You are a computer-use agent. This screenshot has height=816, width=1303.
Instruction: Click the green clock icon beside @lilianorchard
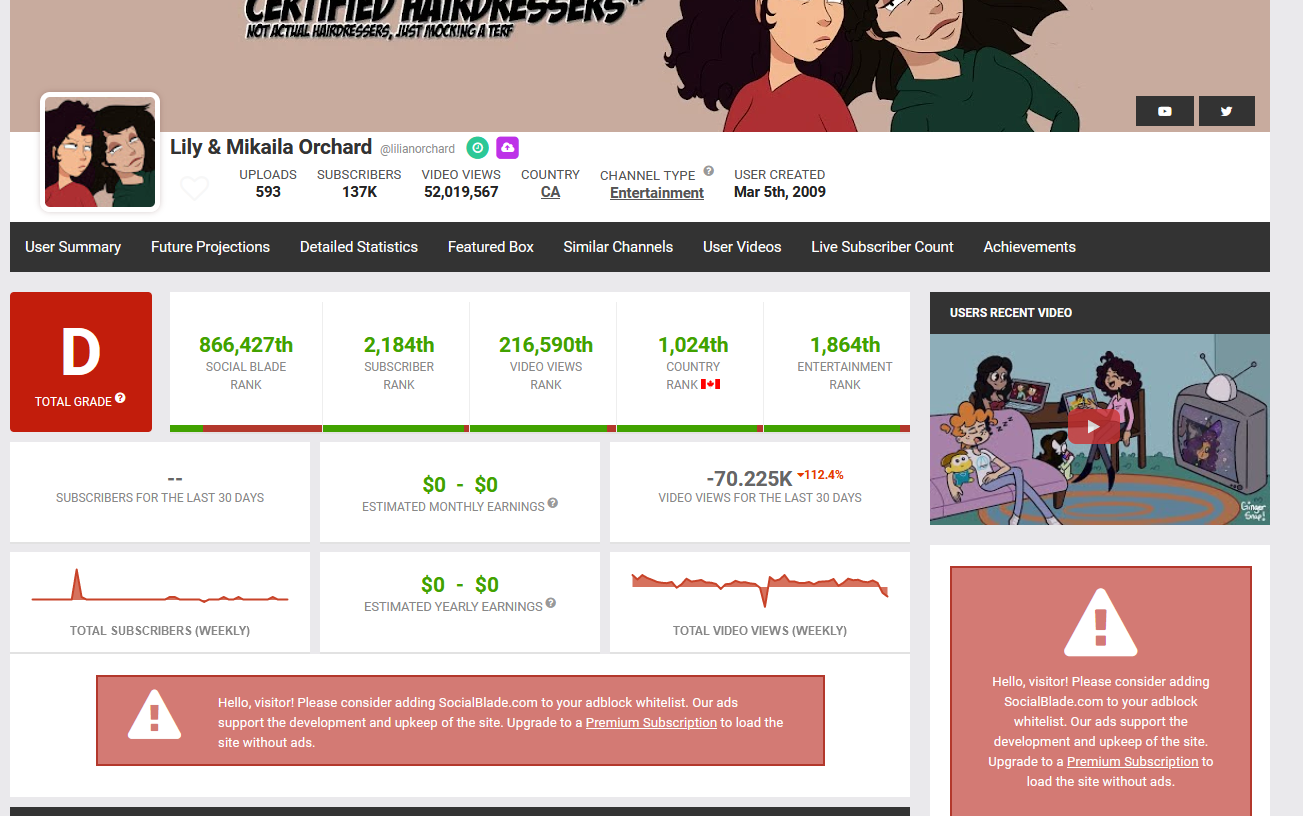[x=478, y=148]
